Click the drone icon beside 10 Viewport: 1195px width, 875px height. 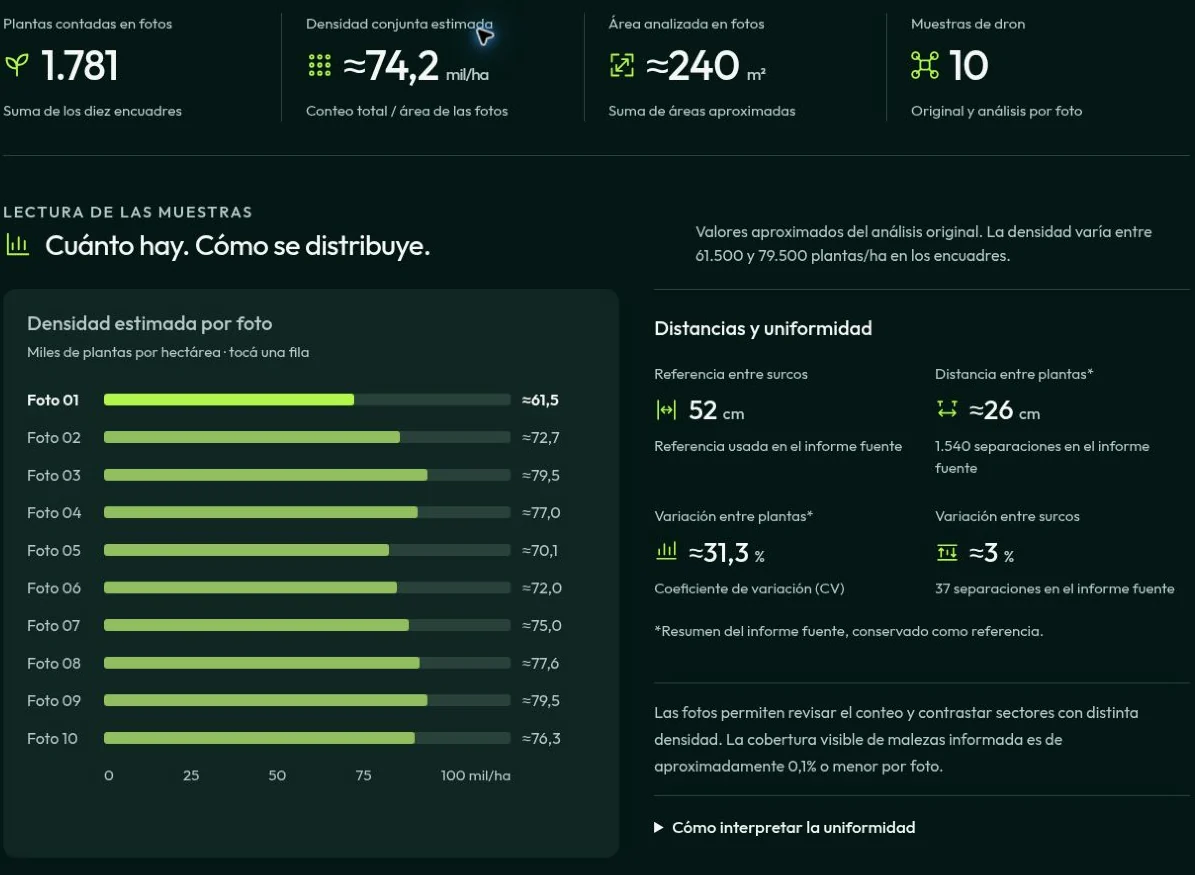click(x=924, y=65)
